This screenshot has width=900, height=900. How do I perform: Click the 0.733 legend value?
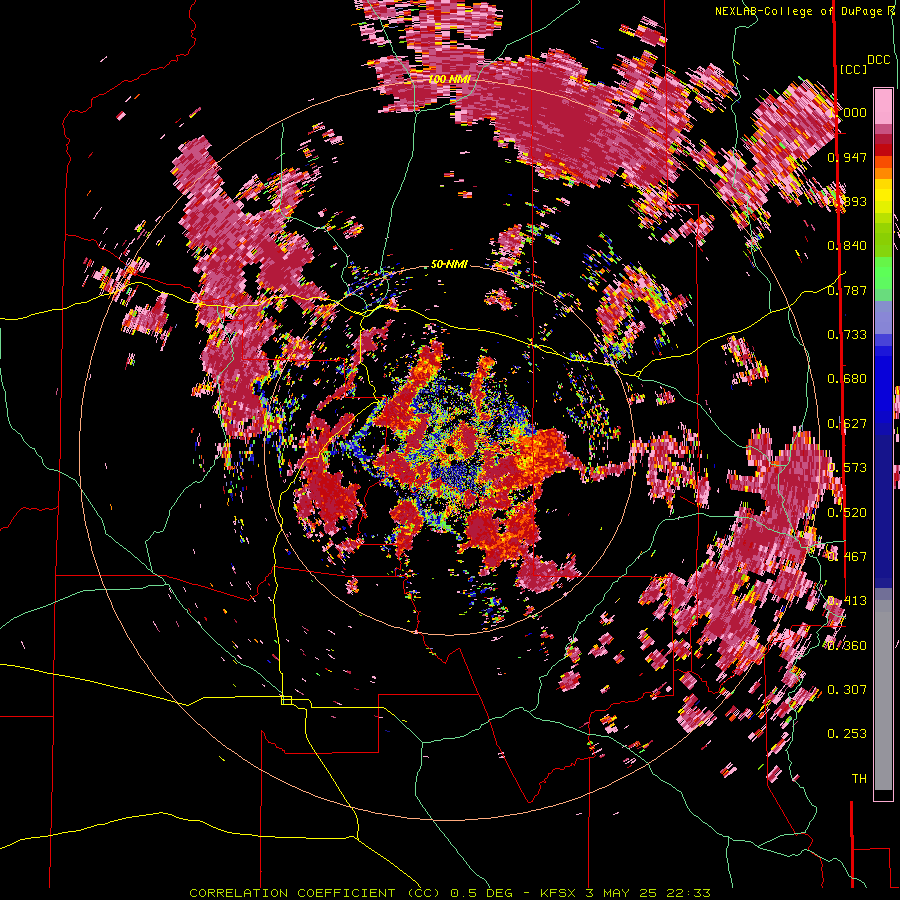click(x=847, y=334)
